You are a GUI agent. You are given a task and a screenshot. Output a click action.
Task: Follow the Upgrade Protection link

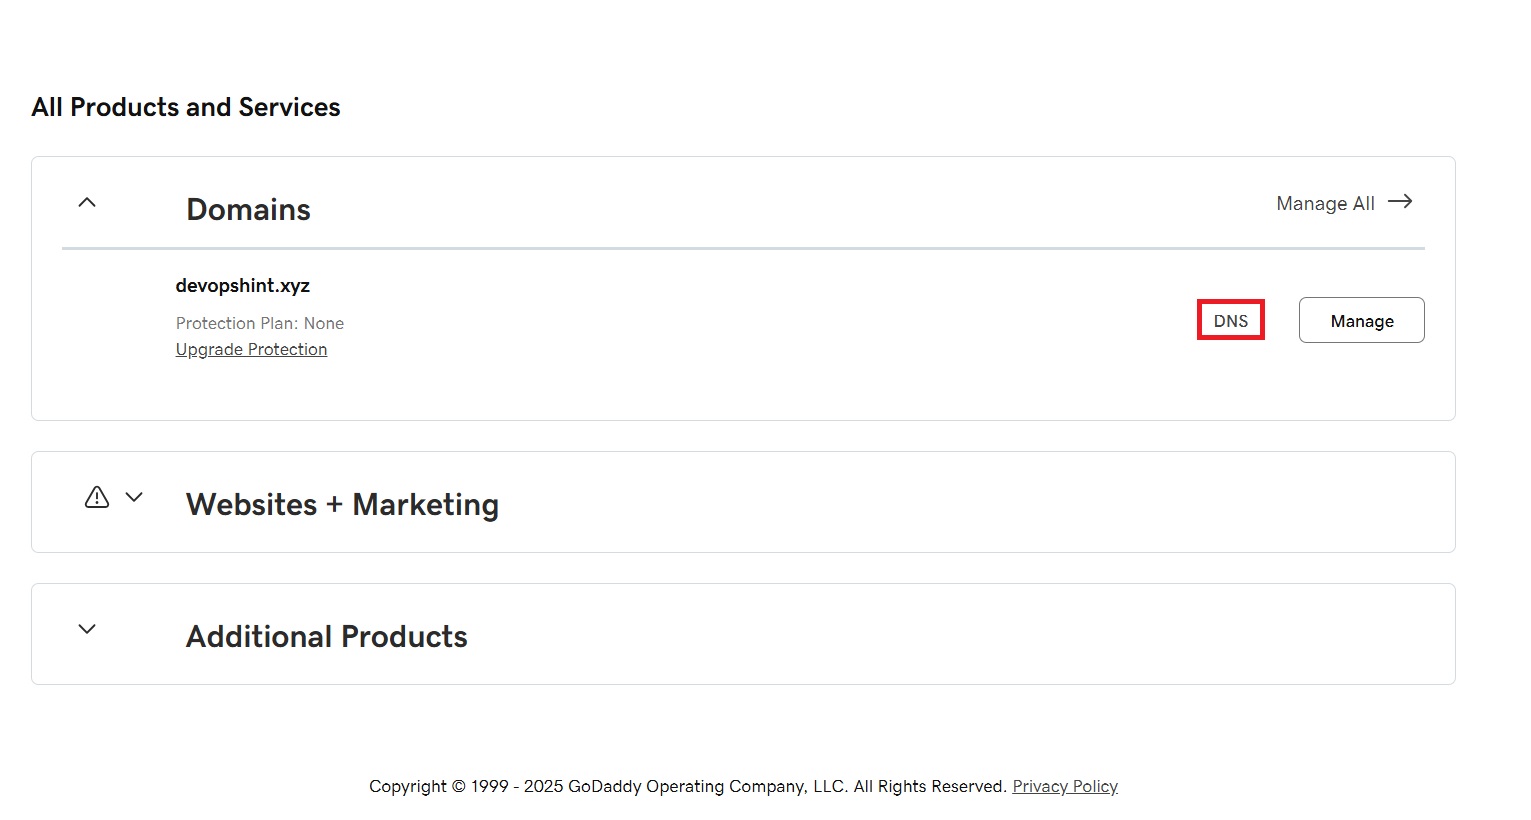pos(252,349)
